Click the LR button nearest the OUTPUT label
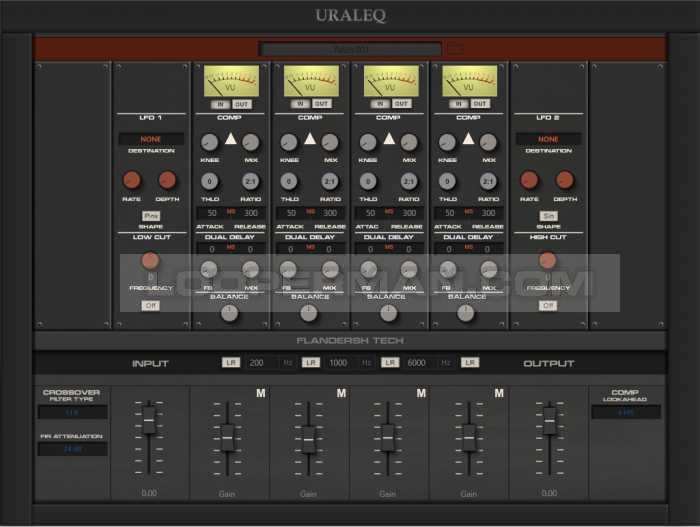Screen dimensions: 700x527 (x=470, y=363)
